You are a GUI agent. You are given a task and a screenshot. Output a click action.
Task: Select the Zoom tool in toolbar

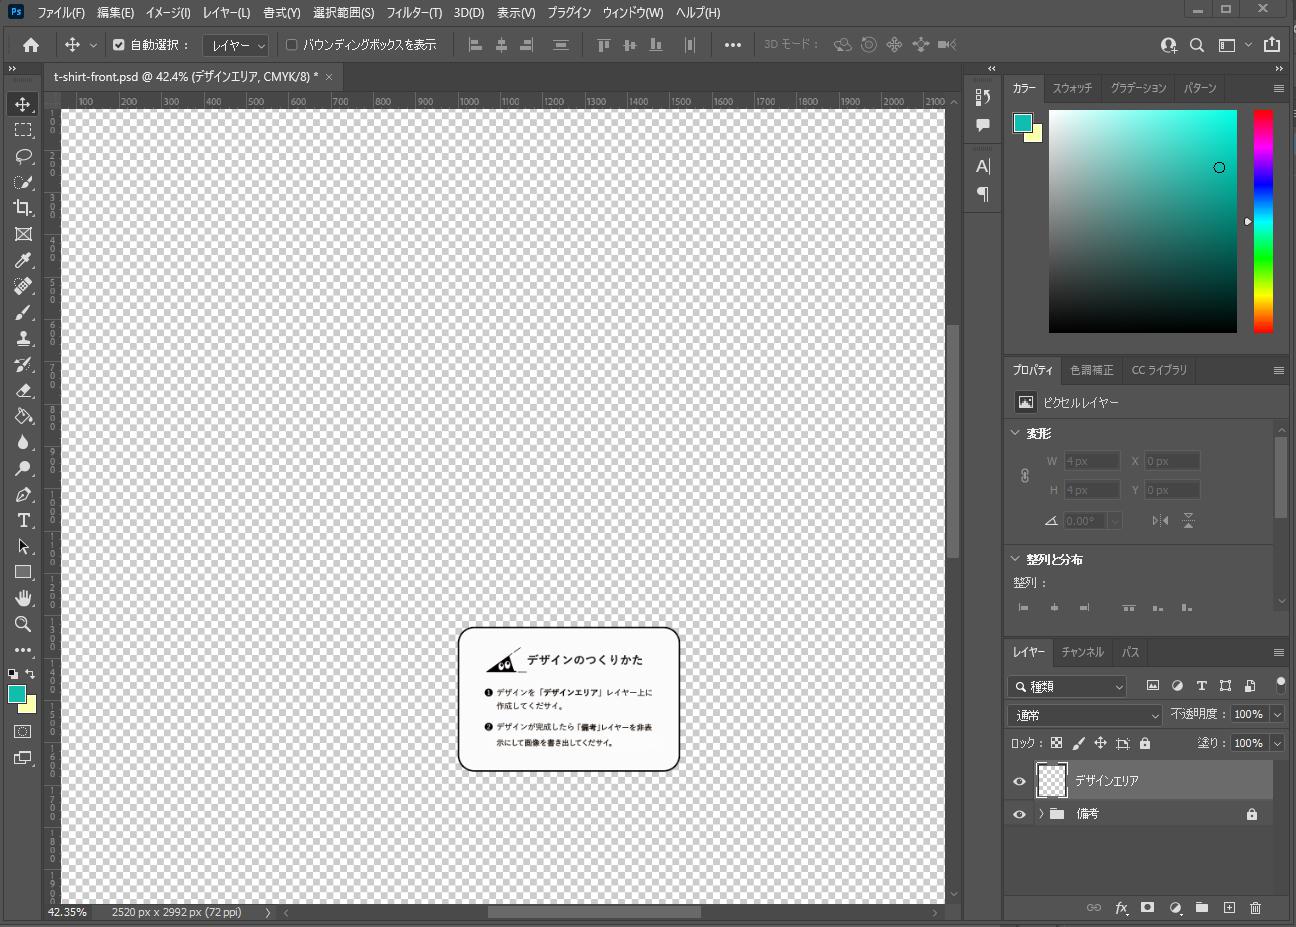[23, 624]
